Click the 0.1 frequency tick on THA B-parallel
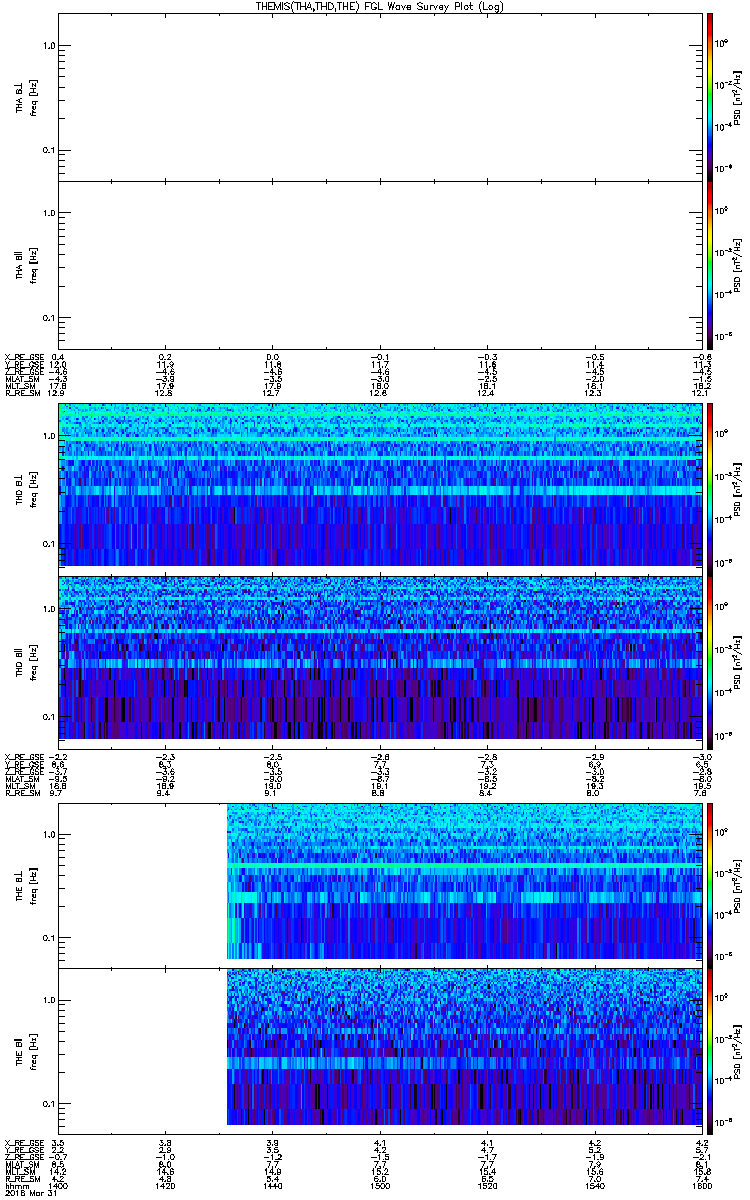The image size is (750, 1200). point(49,318)
